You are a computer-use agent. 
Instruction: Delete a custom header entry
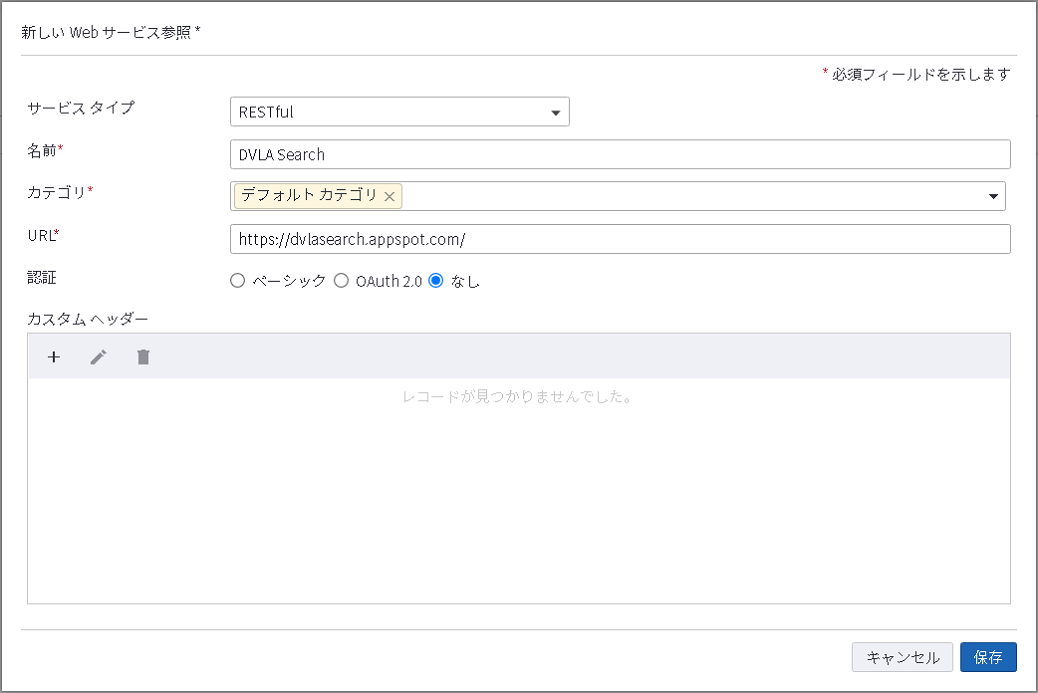pos(143,356)
